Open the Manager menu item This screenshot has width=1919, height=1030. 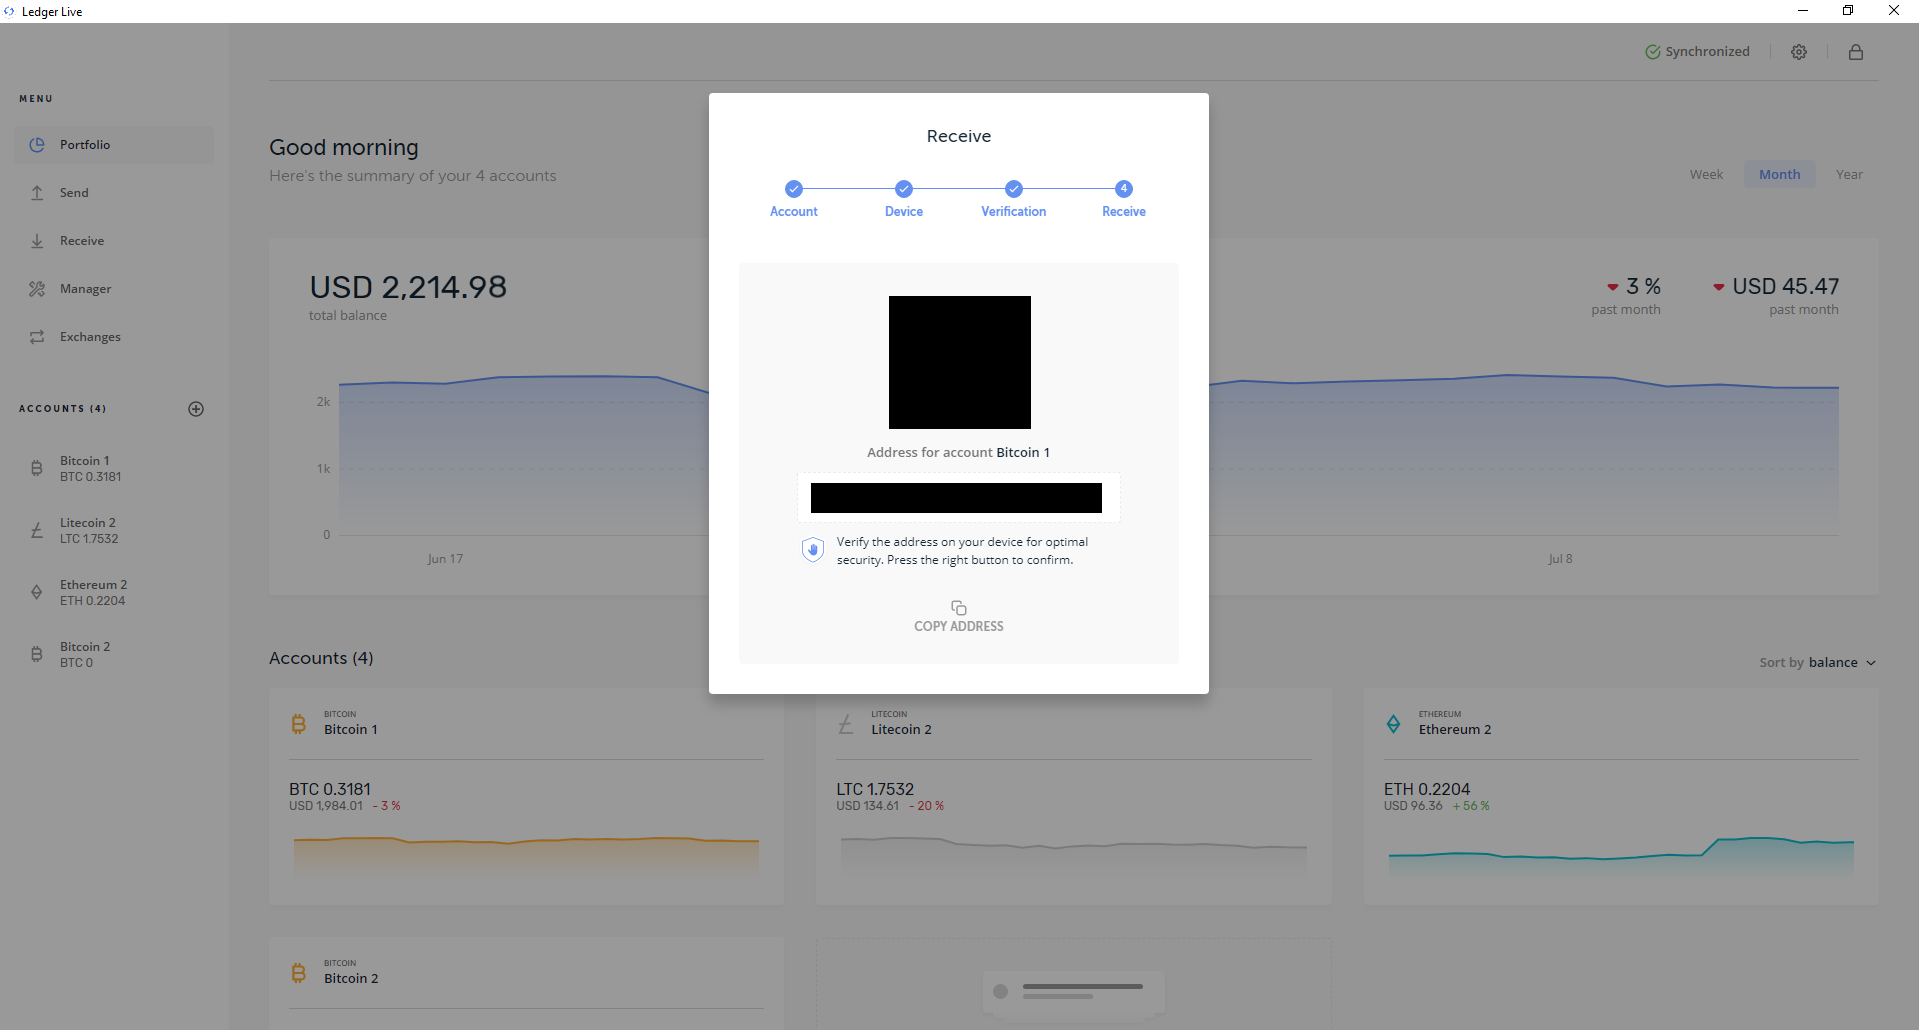tap(113, 289)
